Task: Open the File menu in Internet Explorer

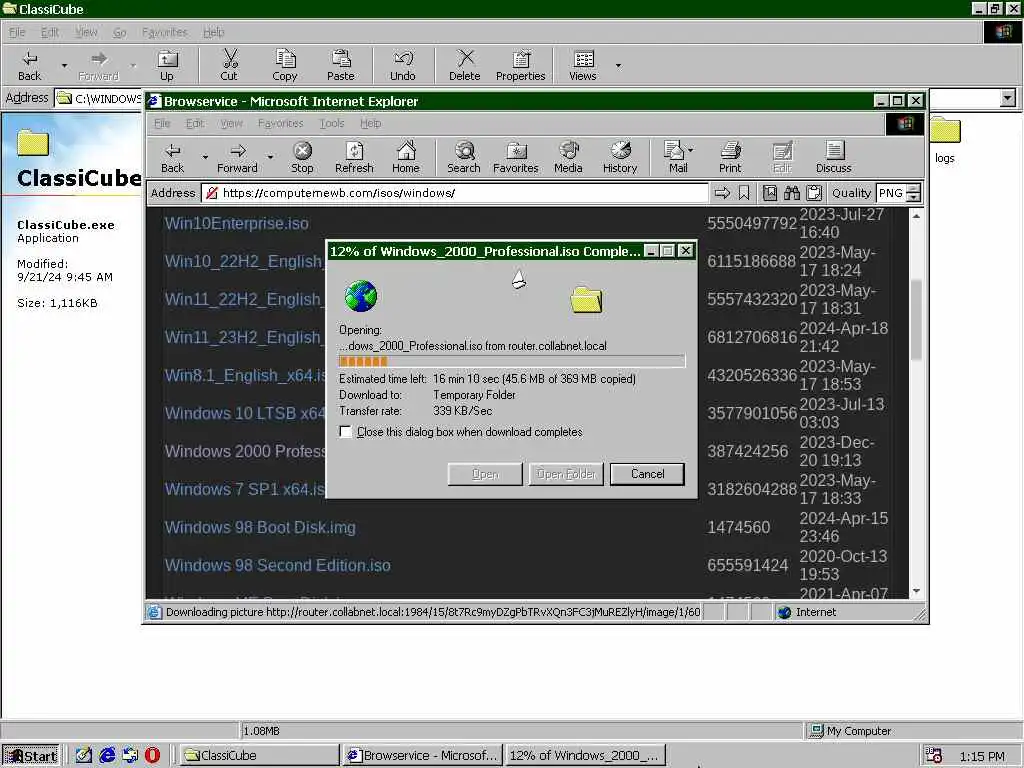Action: point(162,123)
